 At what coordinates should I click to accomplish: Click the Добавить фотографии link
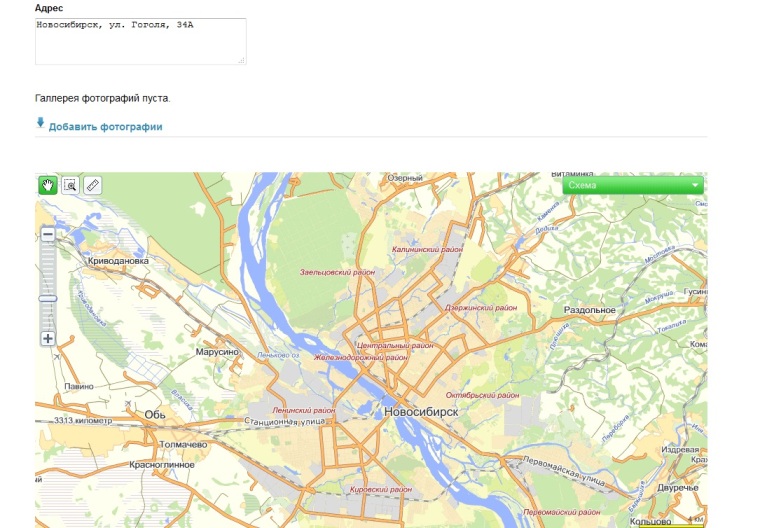coord(106,127)
